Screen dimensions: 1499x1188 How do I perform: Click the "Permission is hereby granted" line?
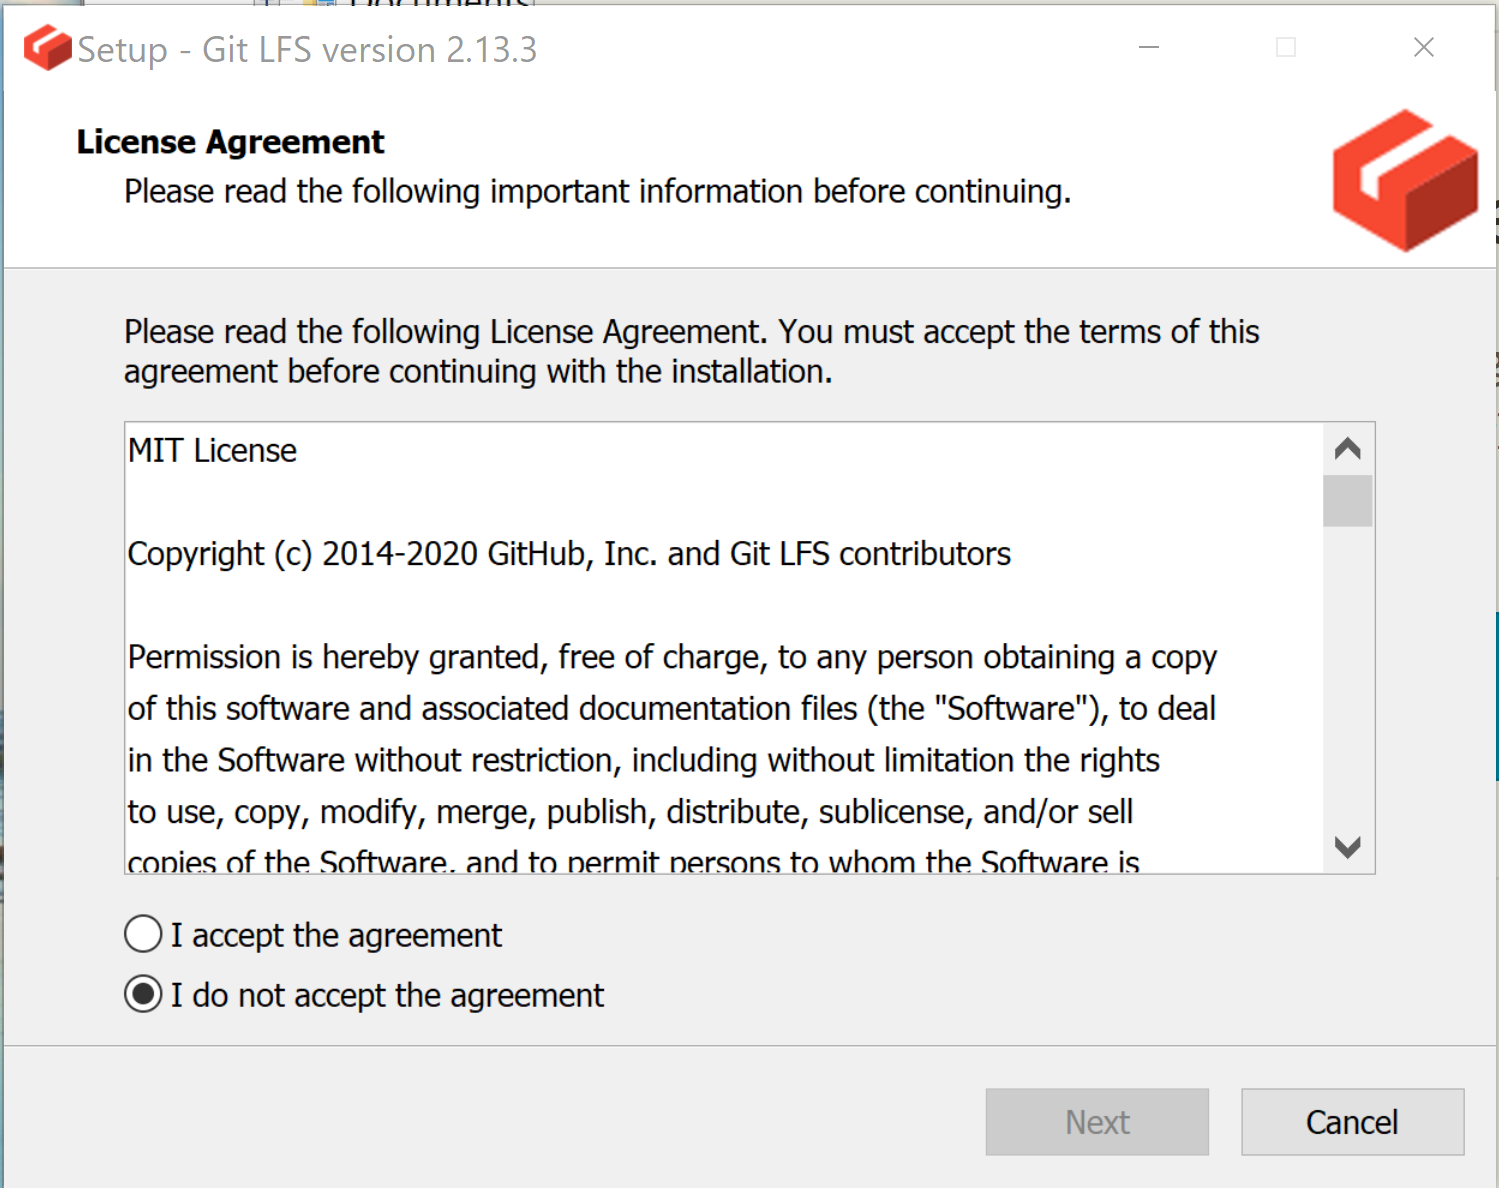click(672, 658)
